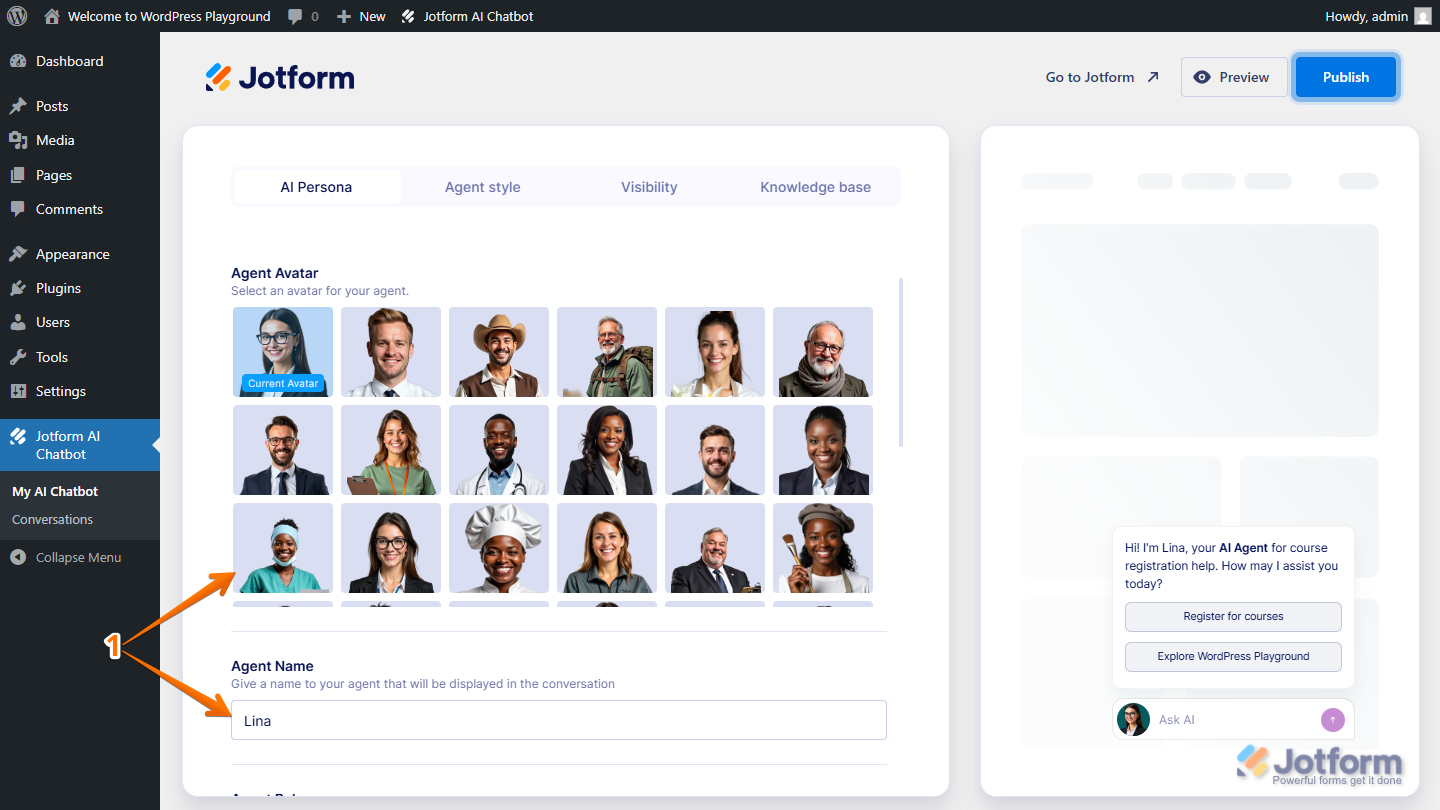Collapse the sidebar with Collapse Menu

pos(80,557)
